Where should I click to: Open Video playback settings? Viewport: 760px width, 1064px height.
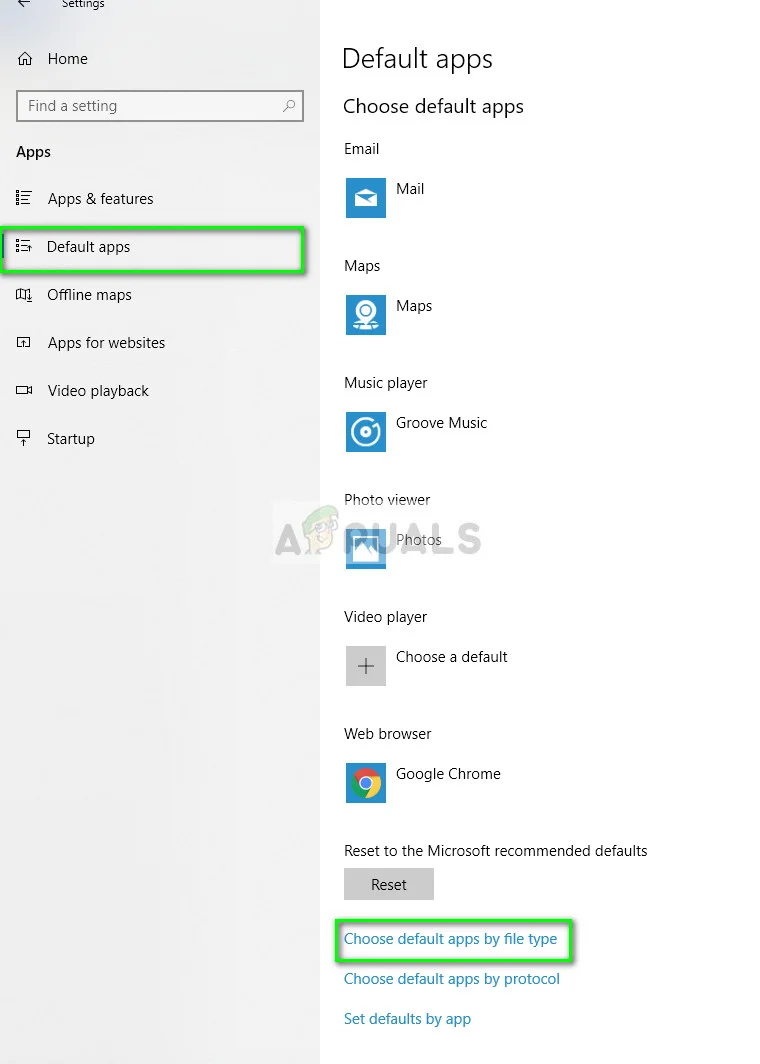click(98, 391)
